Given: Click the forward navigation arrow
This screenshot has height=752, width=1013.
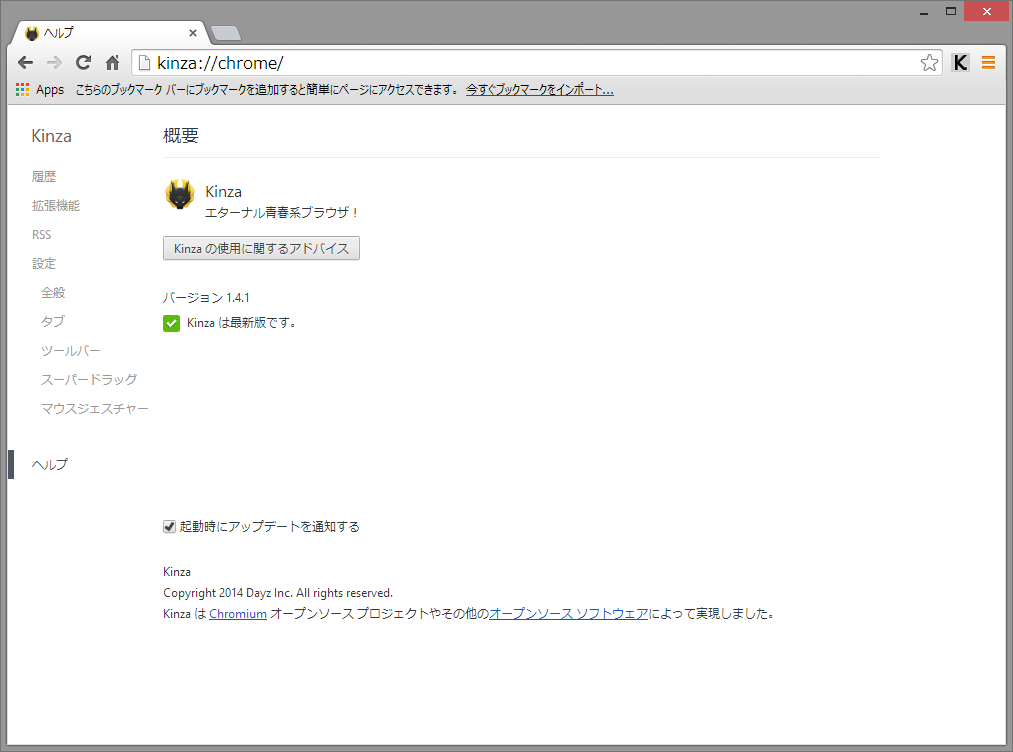Looking at the screenshot, I should pyautogui.click(x=54, y=62).
